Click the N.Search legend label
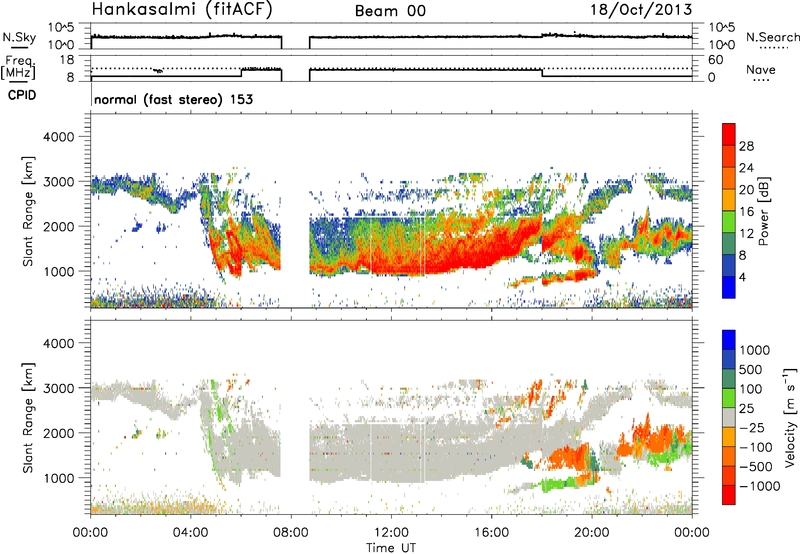This screenshot has width=800, height=554. tap(772, 37)
